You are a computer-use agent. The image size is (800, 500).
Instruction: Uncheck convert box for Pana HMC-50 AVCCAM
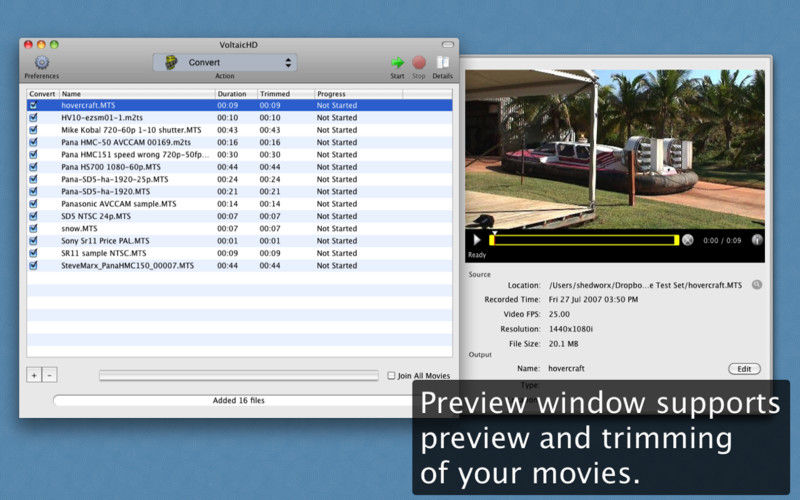pos(33,142)
